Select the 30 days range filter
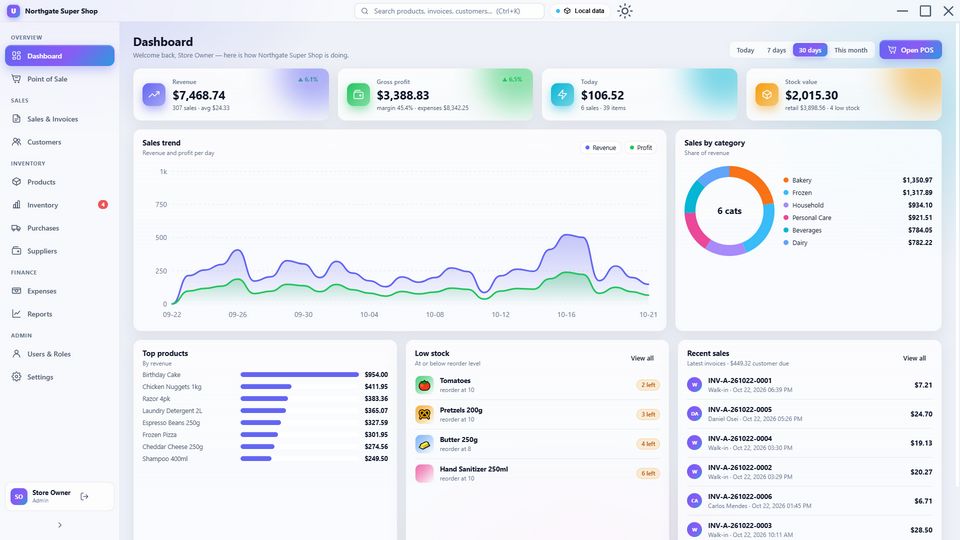This screenshot has width=960, height=540. pyautogui.click(x=810, y=50)
